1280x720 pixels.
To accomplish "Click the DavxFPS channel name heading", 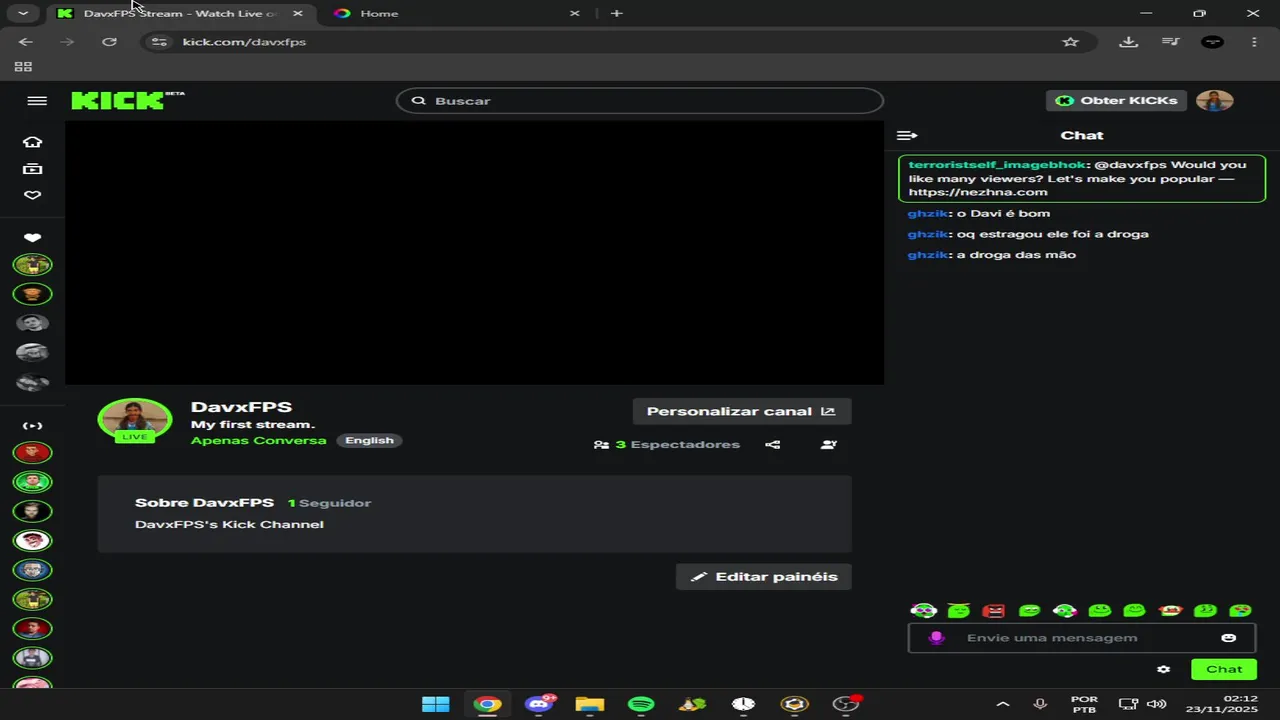I will click(241, 407).
